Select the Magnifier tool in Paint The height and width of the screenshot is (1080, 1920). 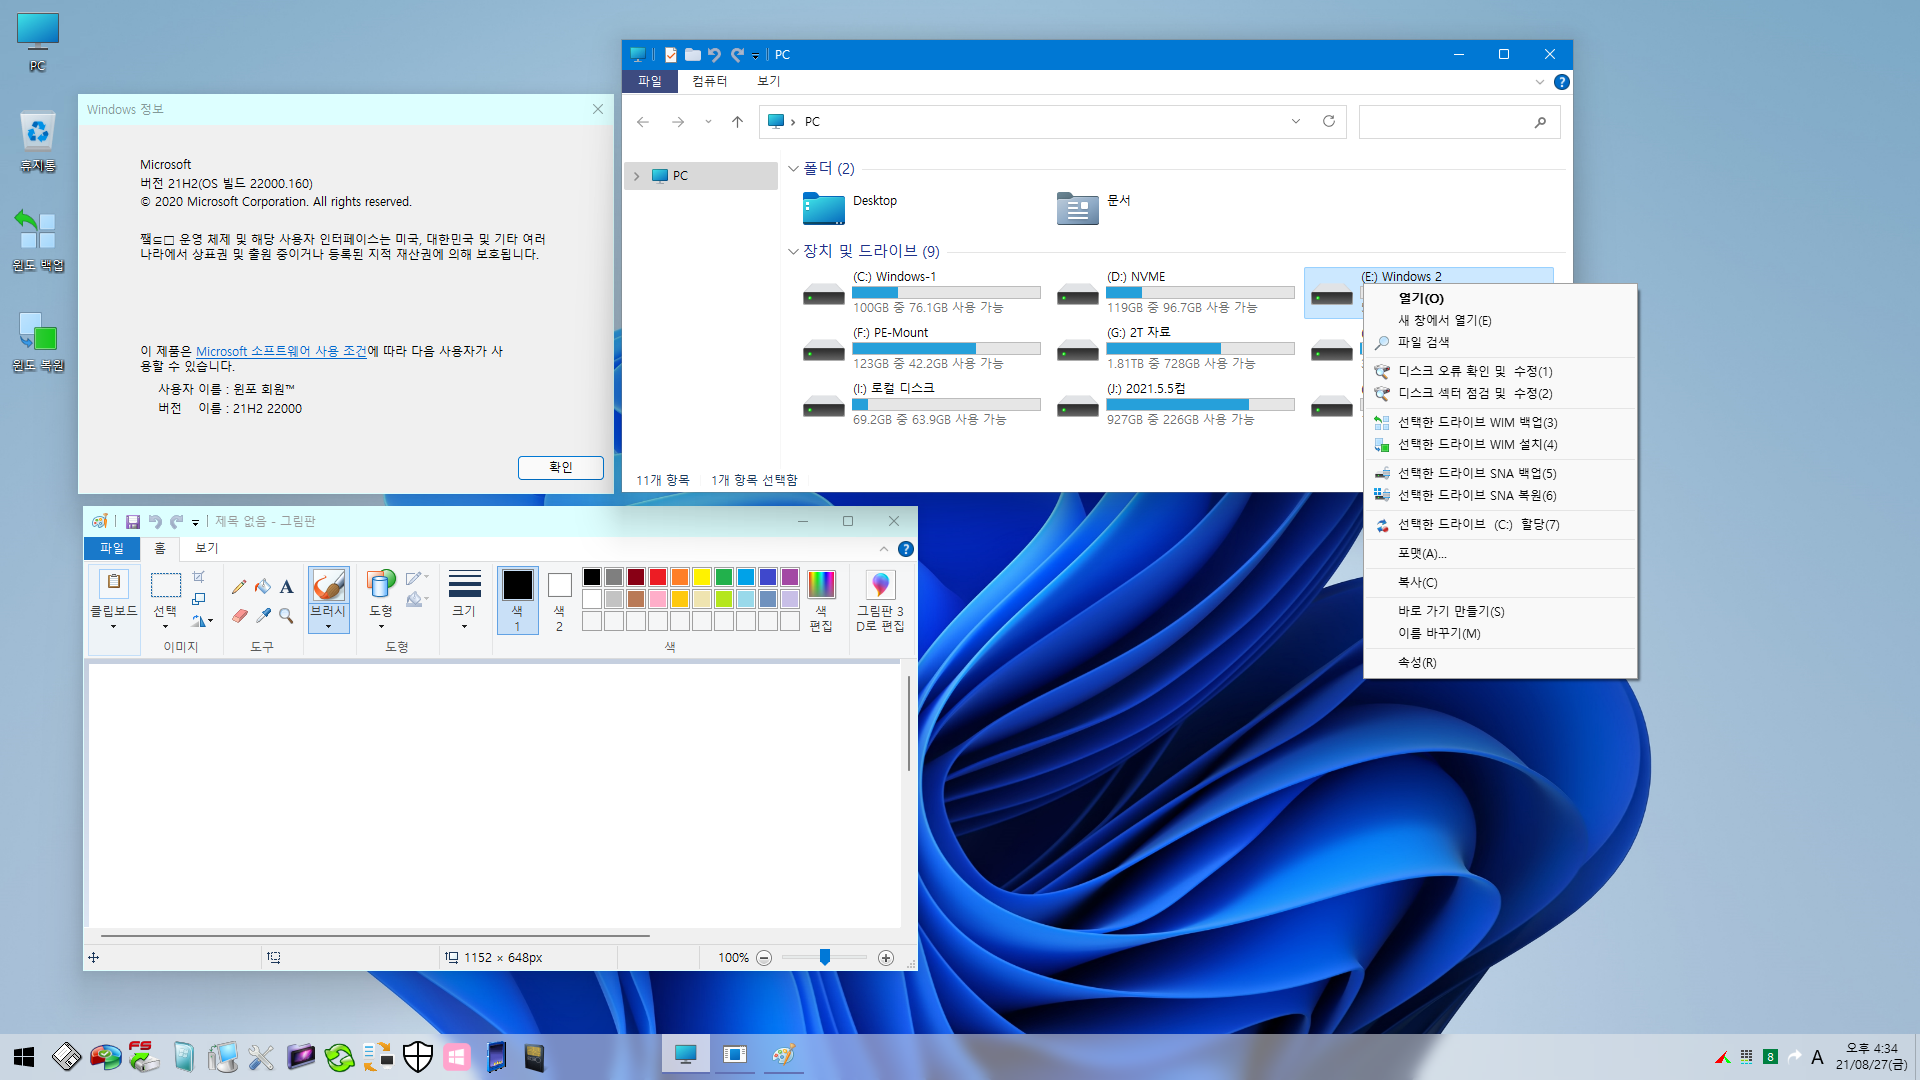[286, 616]
